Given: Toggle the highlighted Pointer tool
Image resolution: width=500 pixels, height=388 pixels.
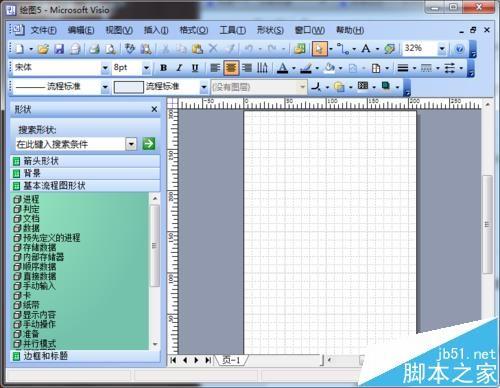Looking at the screenshot, I should (319, 49).
